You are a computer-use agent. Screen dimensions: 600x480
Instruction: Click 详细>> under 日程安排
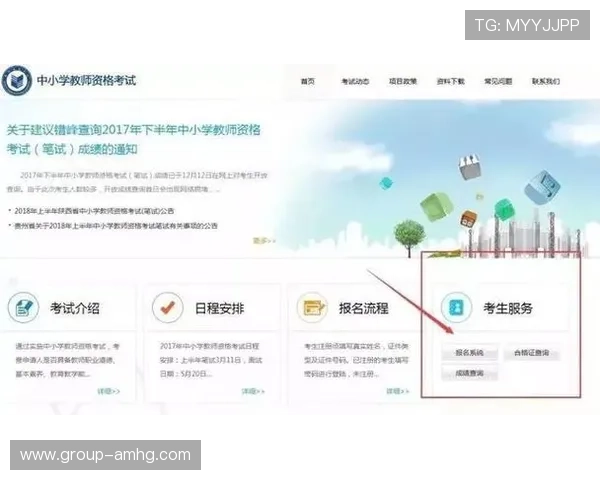(253, 391)
